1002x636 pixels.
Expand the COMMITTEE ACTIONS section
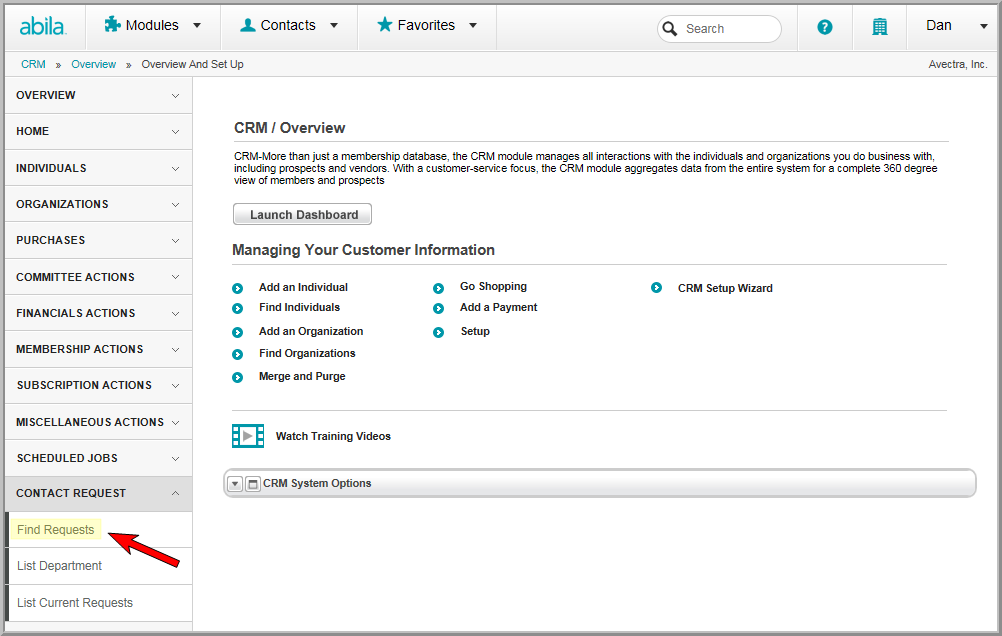tap(98, 277)
